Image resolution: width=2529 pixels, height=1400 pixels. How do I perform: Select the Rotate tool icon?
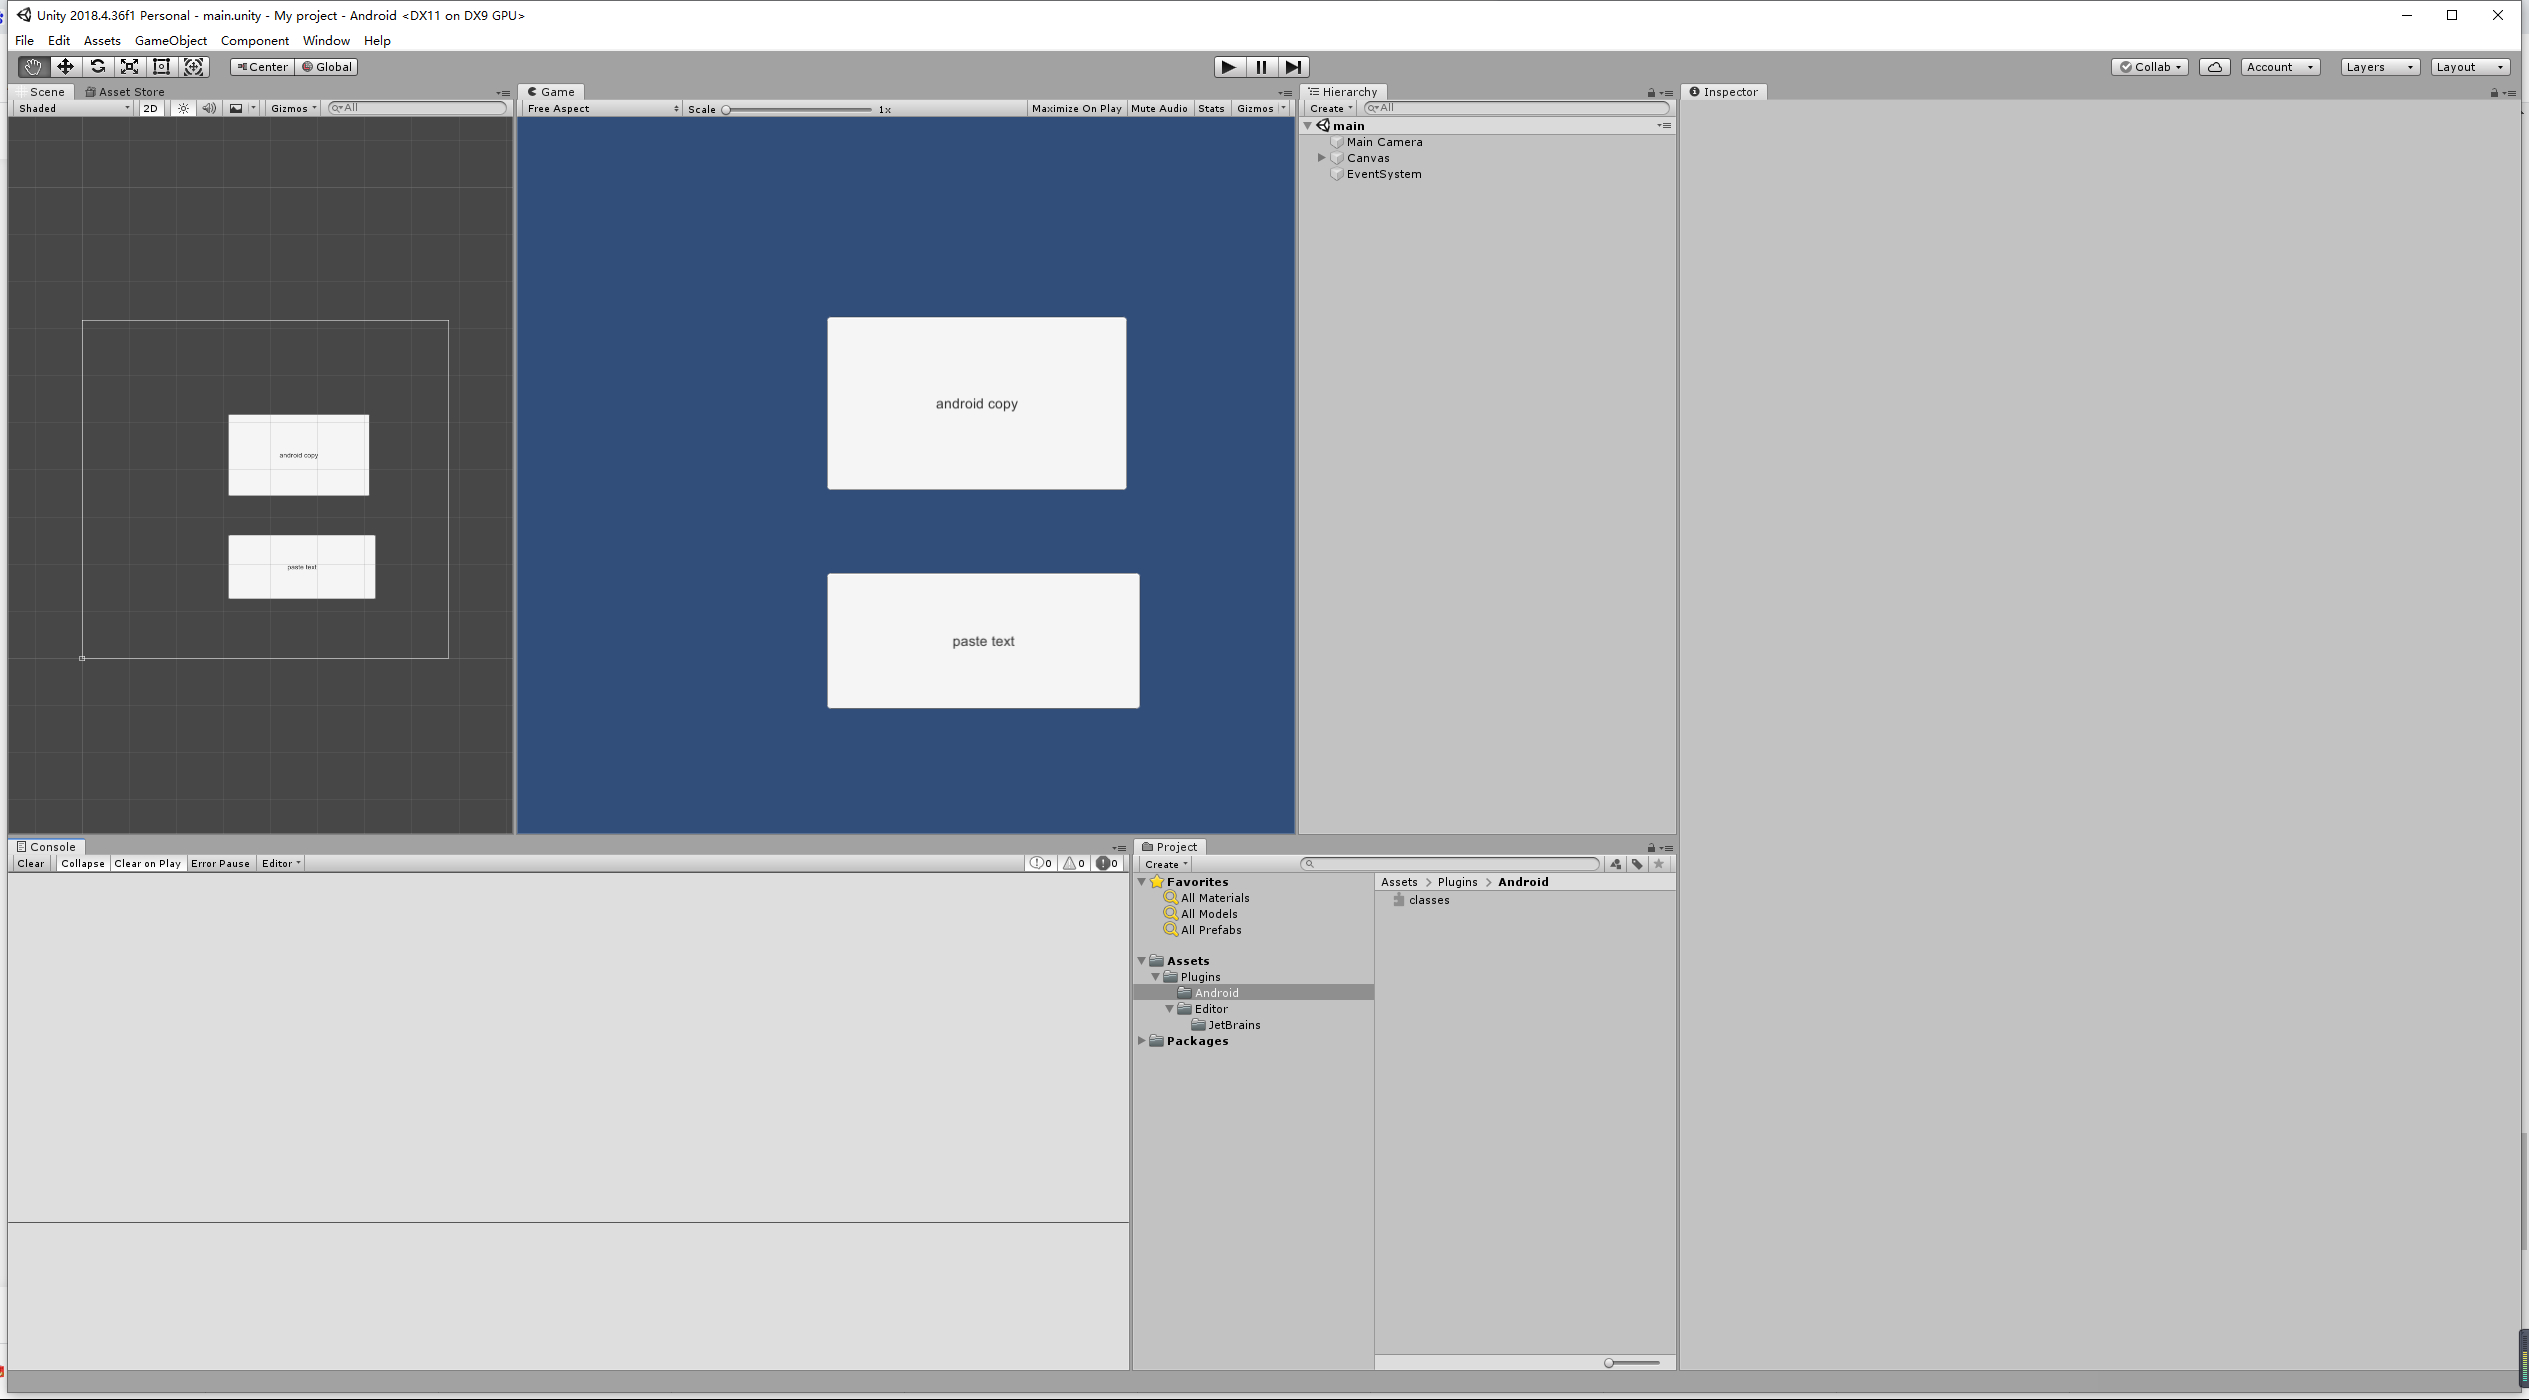tap(97, 67)
